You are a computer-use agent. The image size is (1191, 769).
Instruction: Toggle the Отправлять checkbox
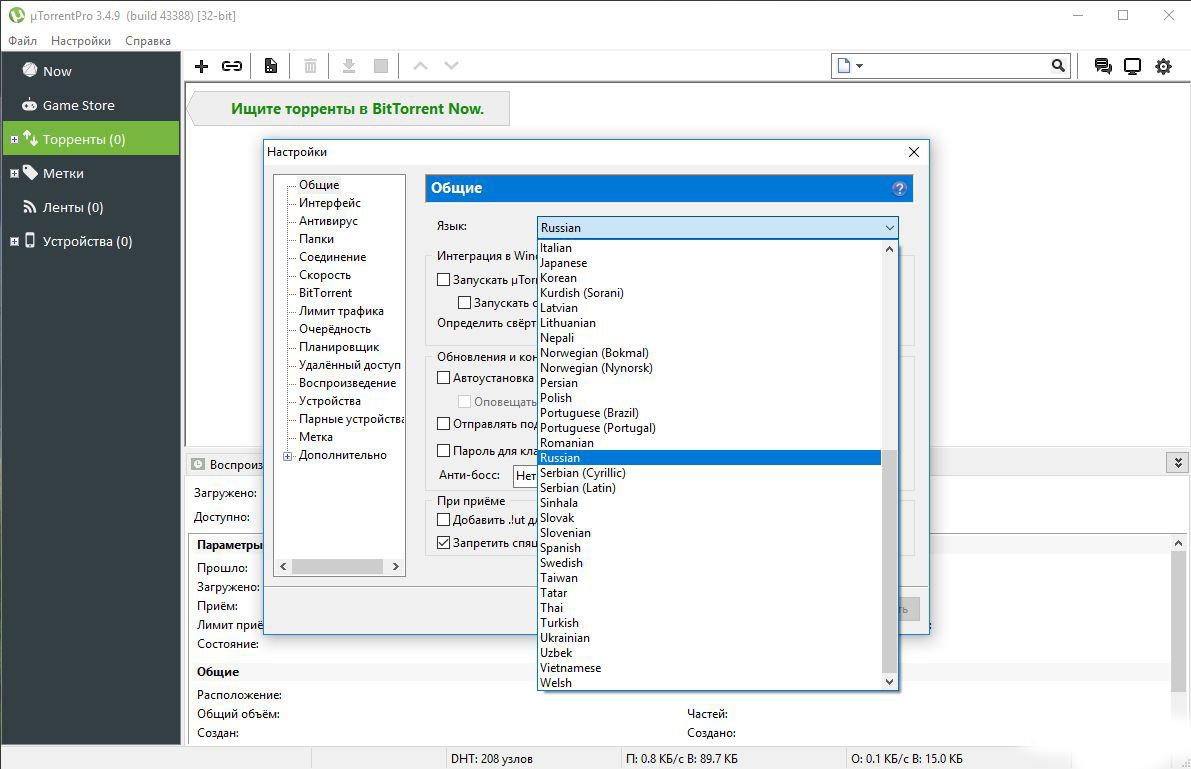tap(444, 424)
